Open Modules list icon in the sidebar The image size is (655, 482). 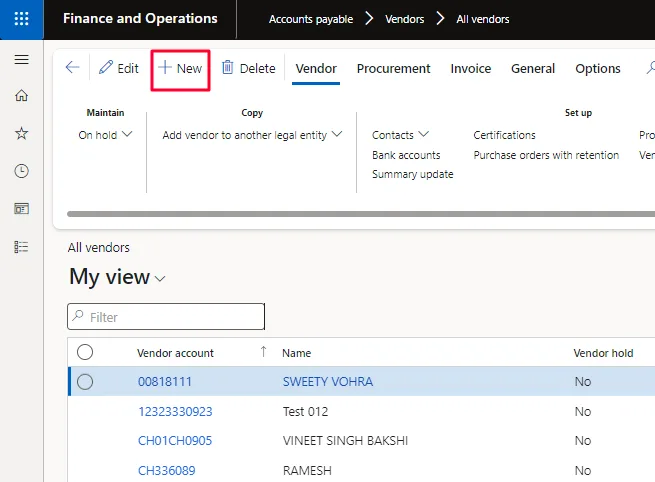coord(21,247)
